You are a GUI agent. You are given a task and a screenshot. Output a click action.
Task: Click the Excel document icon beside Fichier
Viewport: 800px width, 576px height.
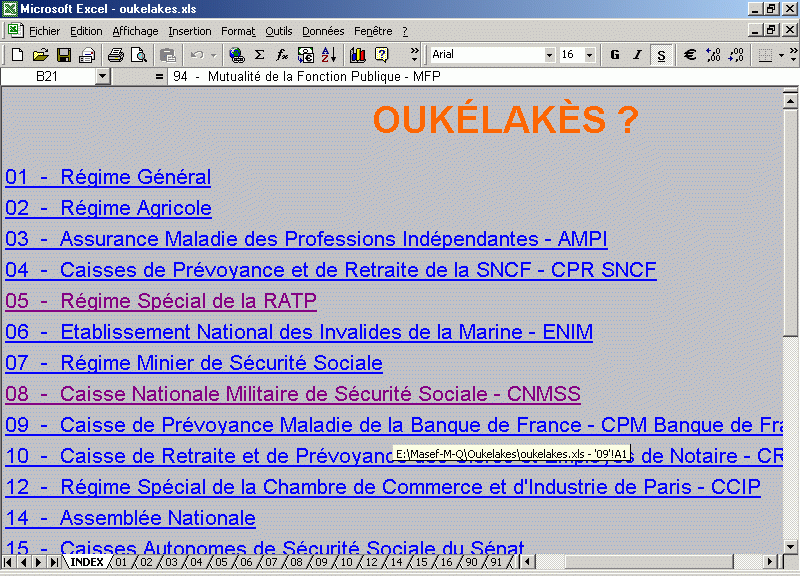[x=15, y=31]
